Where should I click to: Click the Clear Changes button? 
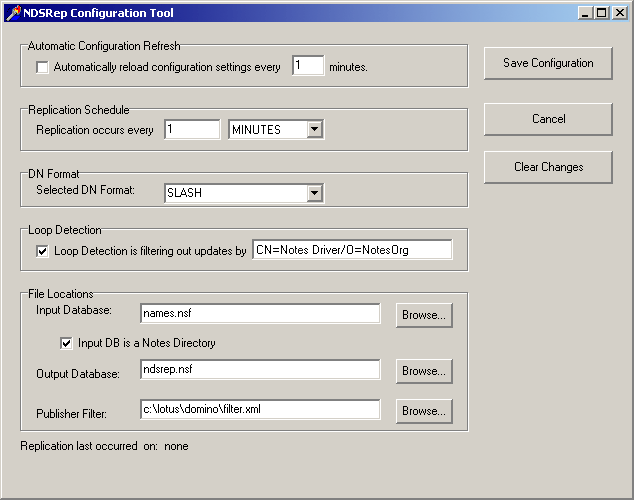click(x=548, y=167)
